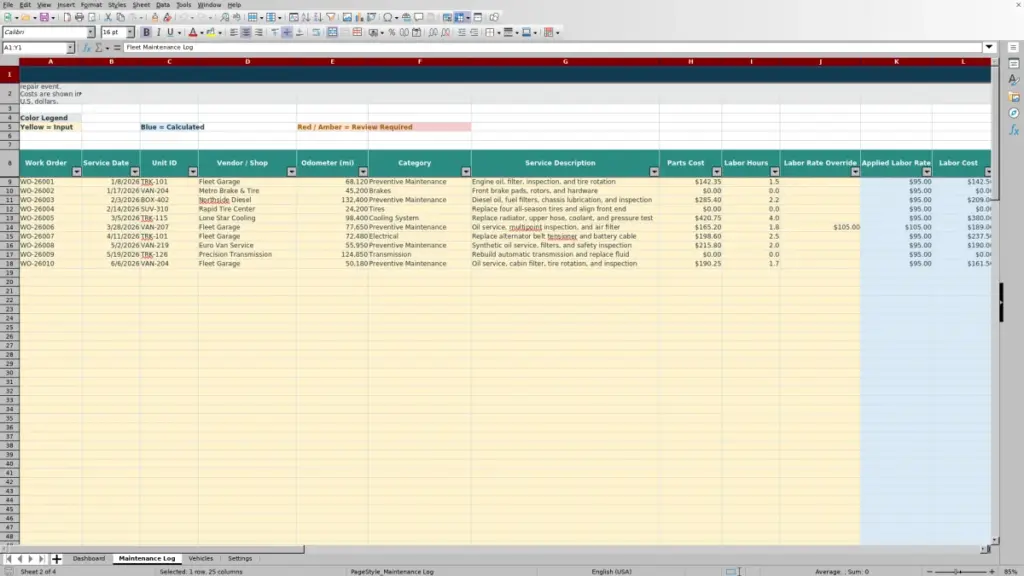Switch to the Settings sheet tab

(x=240, y=559)
